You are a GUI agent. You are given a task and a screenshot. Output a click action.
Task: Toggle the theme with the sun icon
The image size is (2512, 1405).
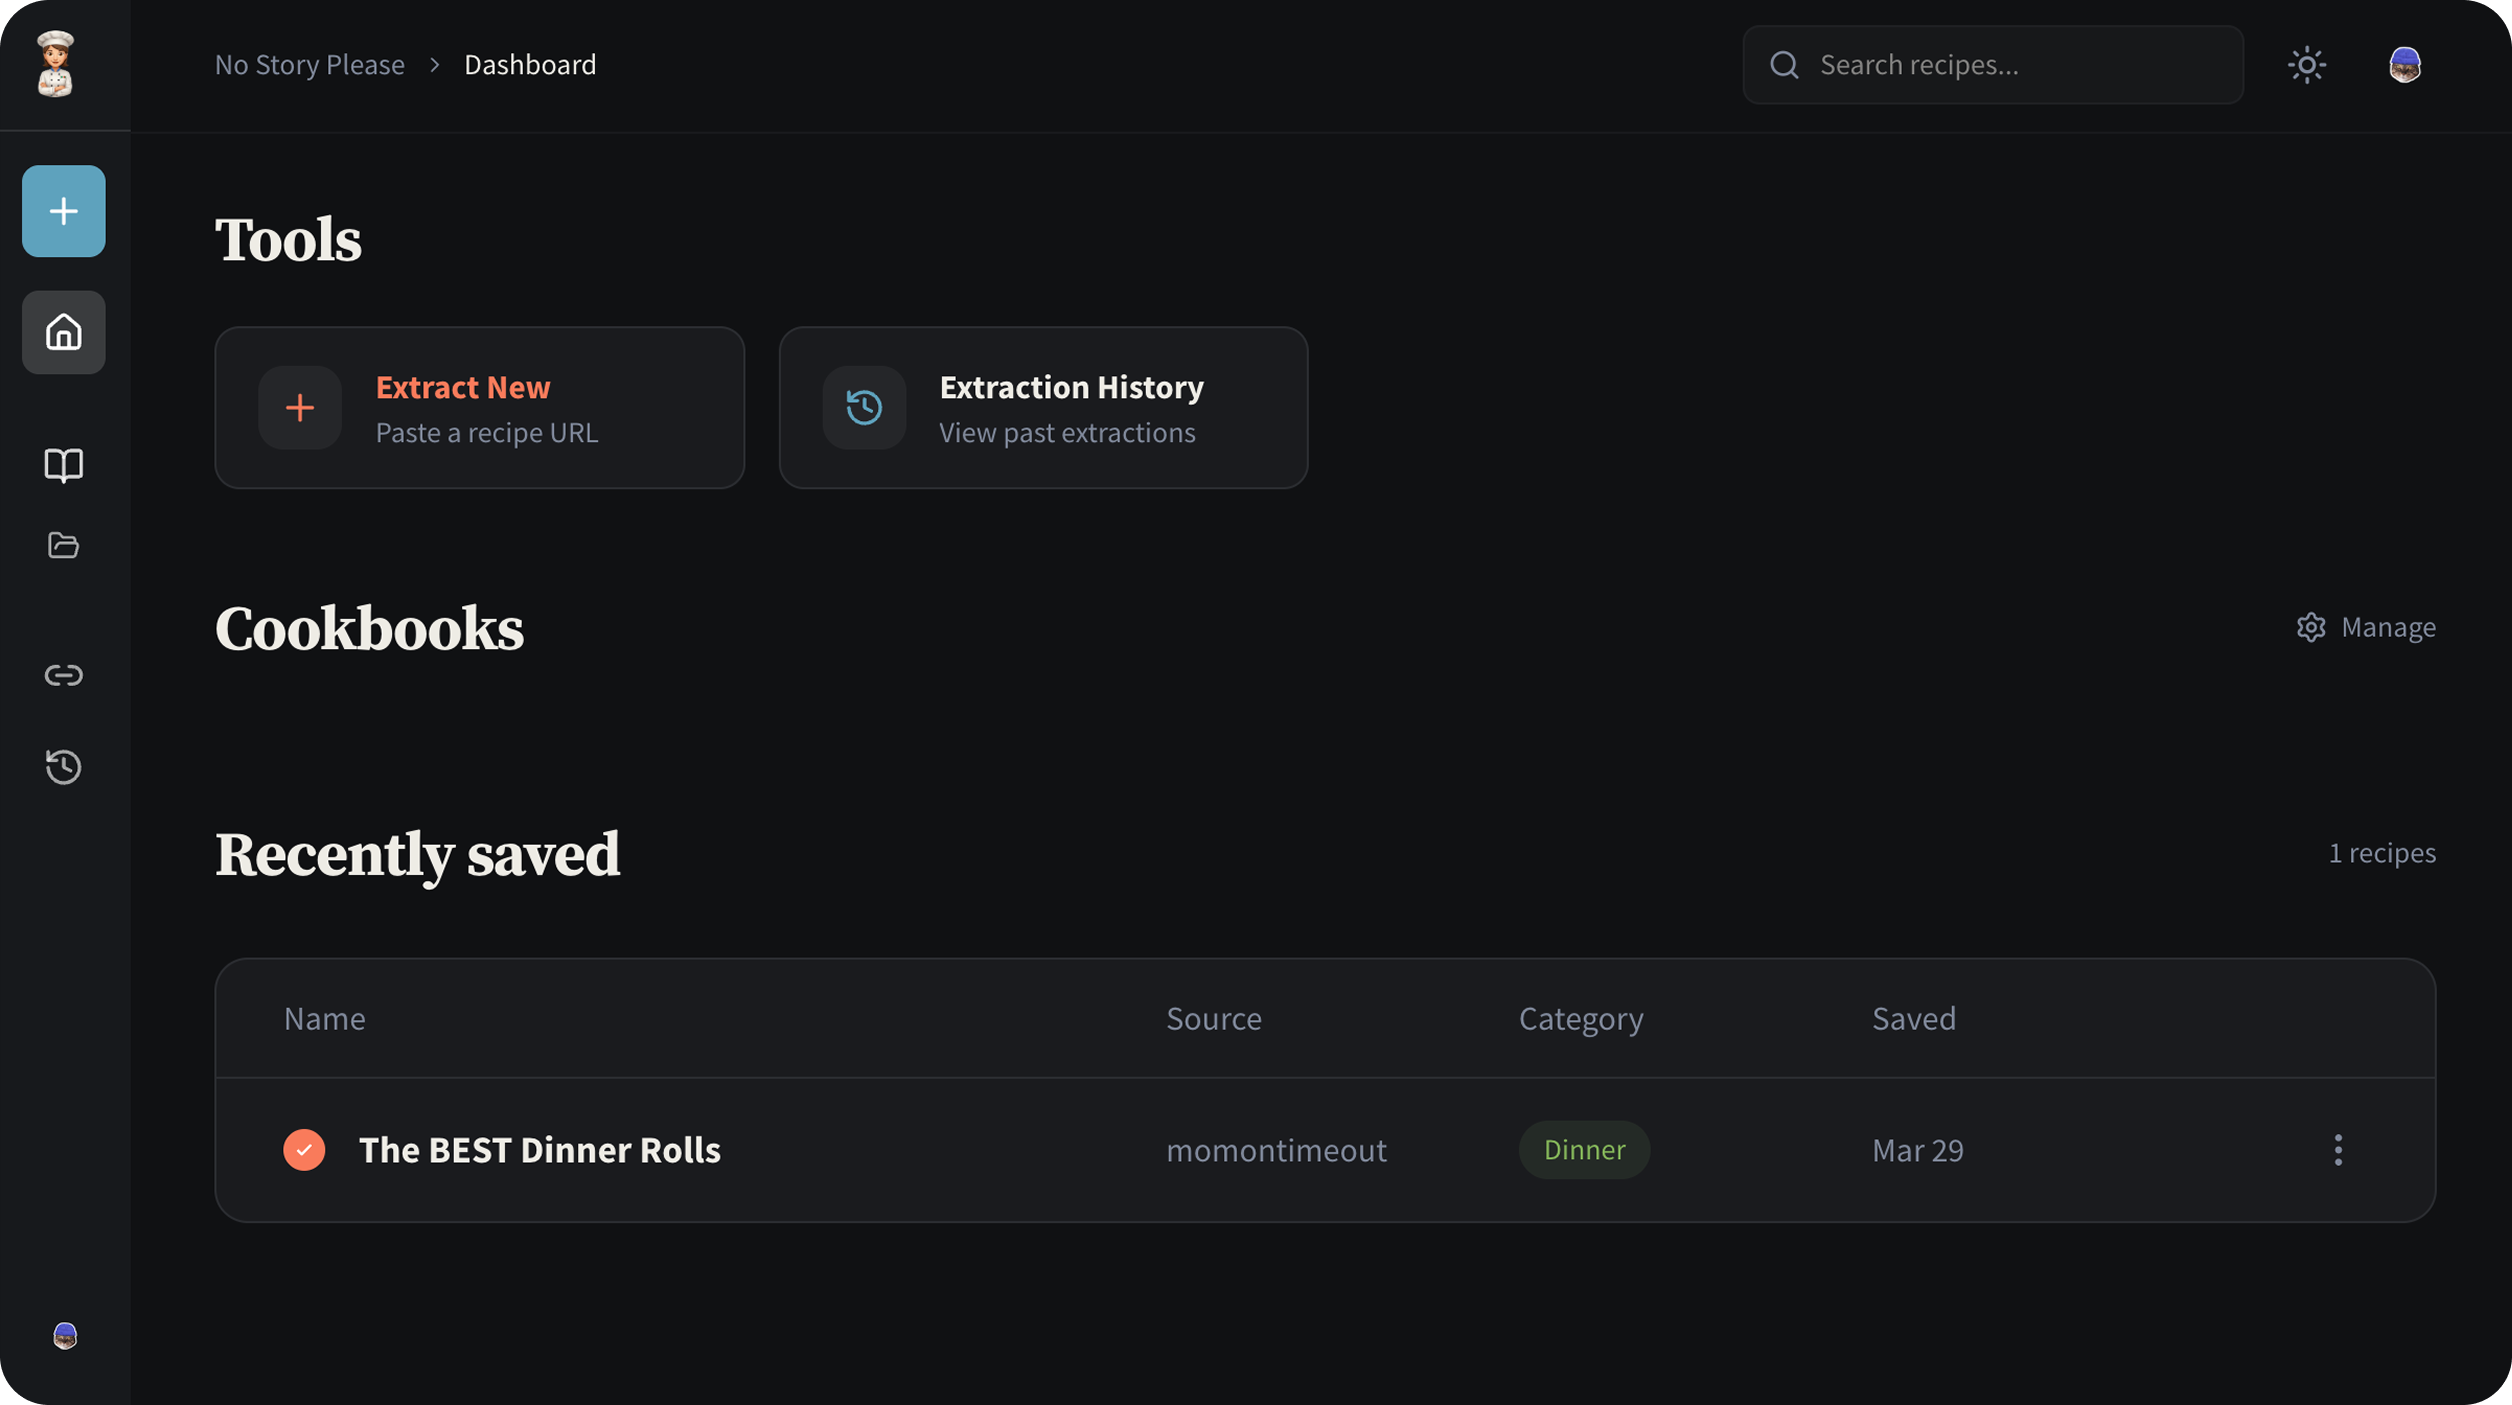click(x=2307, y=64)
